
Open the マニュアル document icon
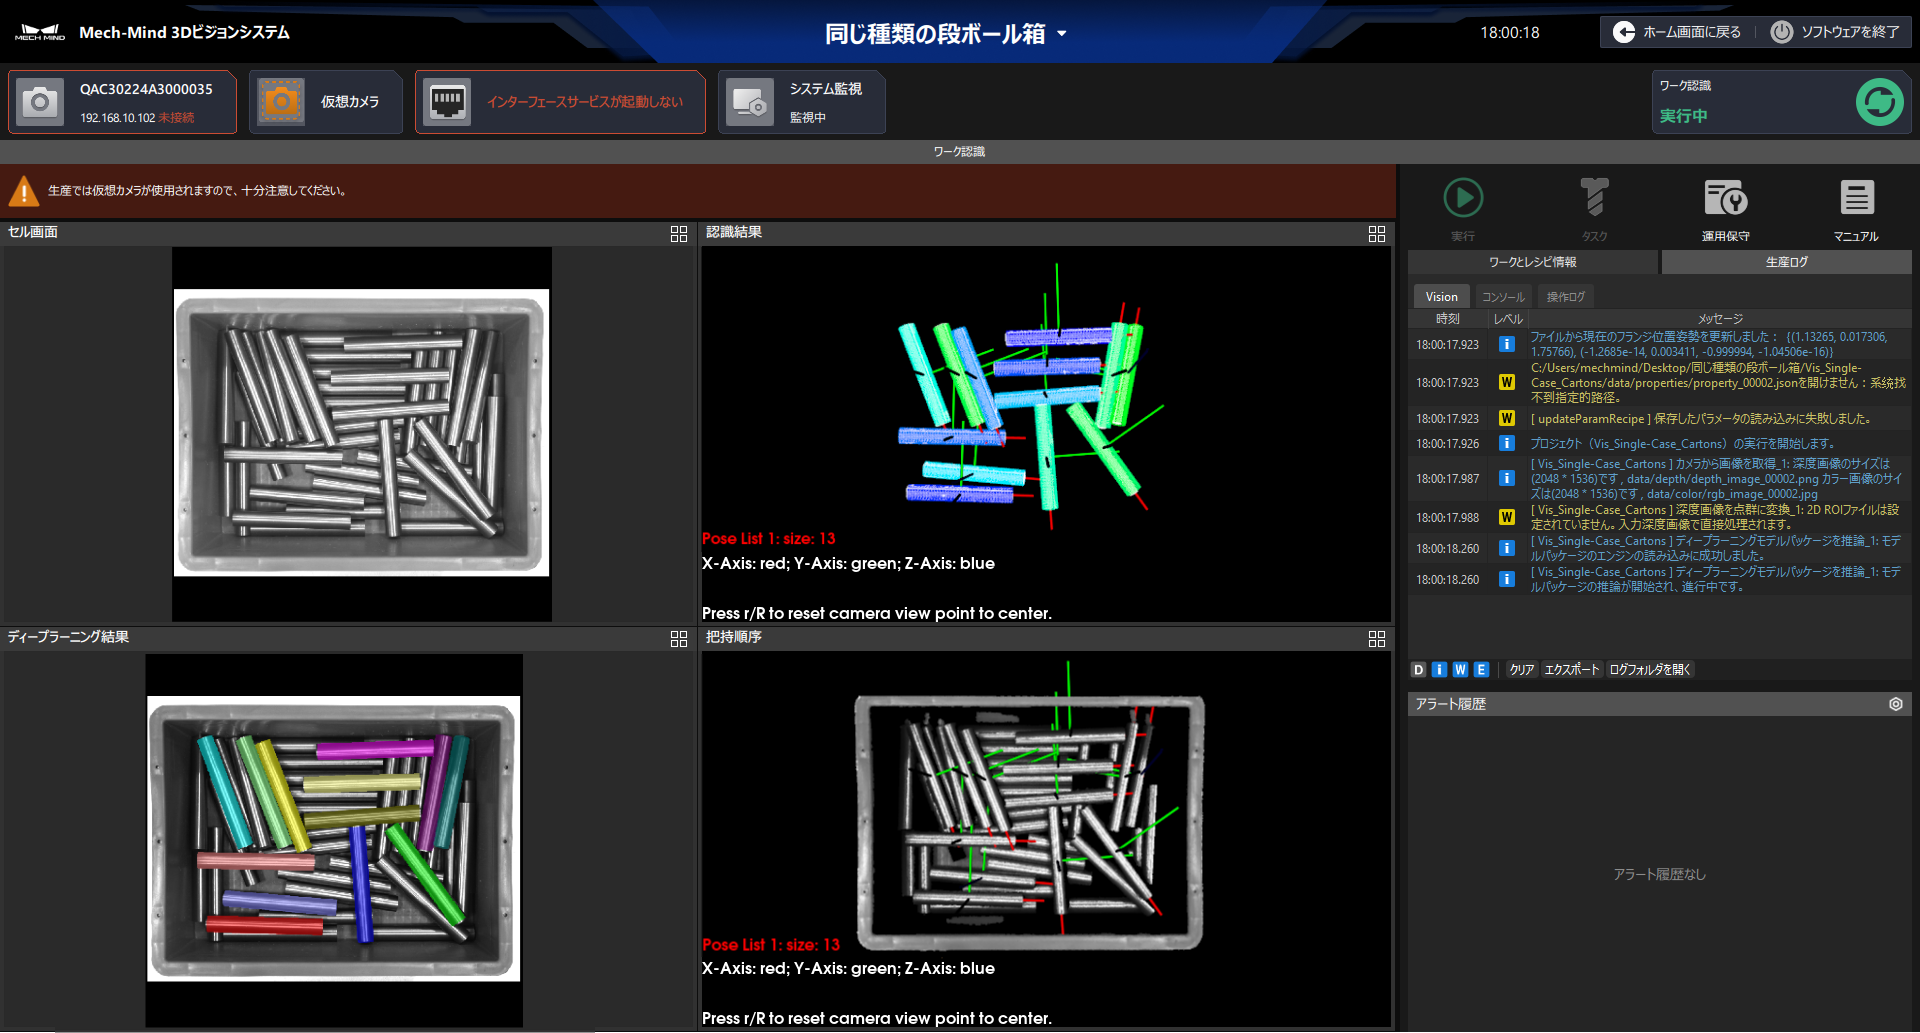point(1857,198)
